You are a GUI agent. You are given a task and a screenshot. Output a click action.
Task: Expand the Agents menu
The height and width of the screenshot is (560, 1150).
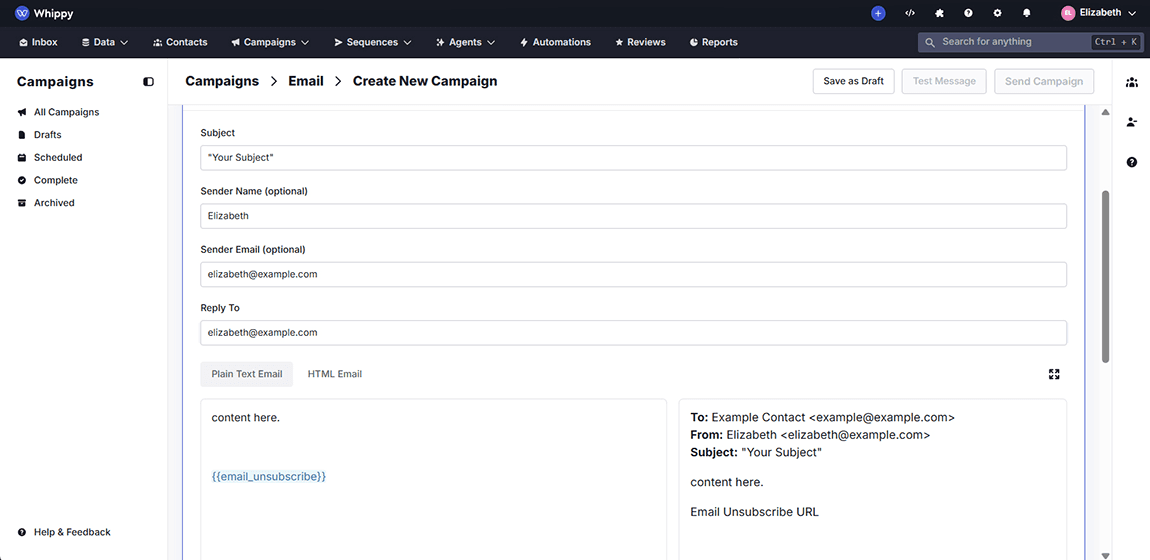[466, 43]
